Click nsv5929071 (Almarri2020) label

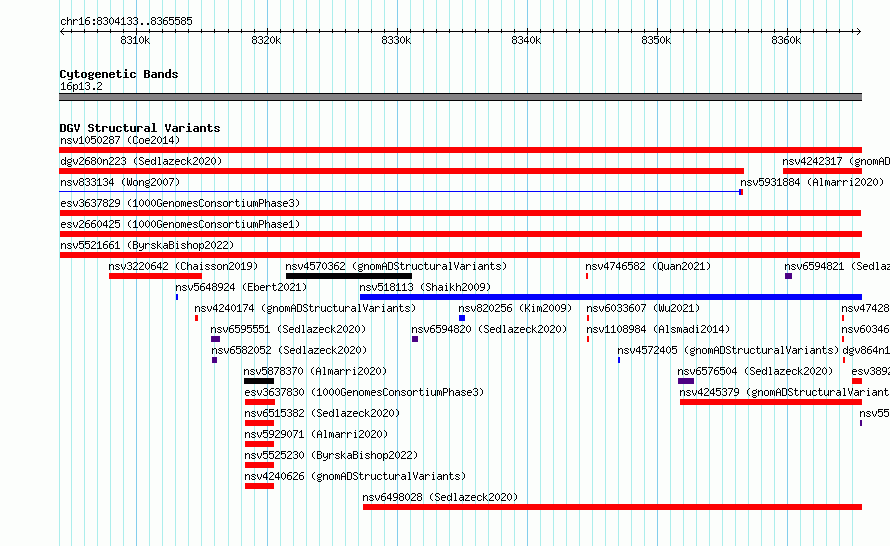[x=316, y=434]
